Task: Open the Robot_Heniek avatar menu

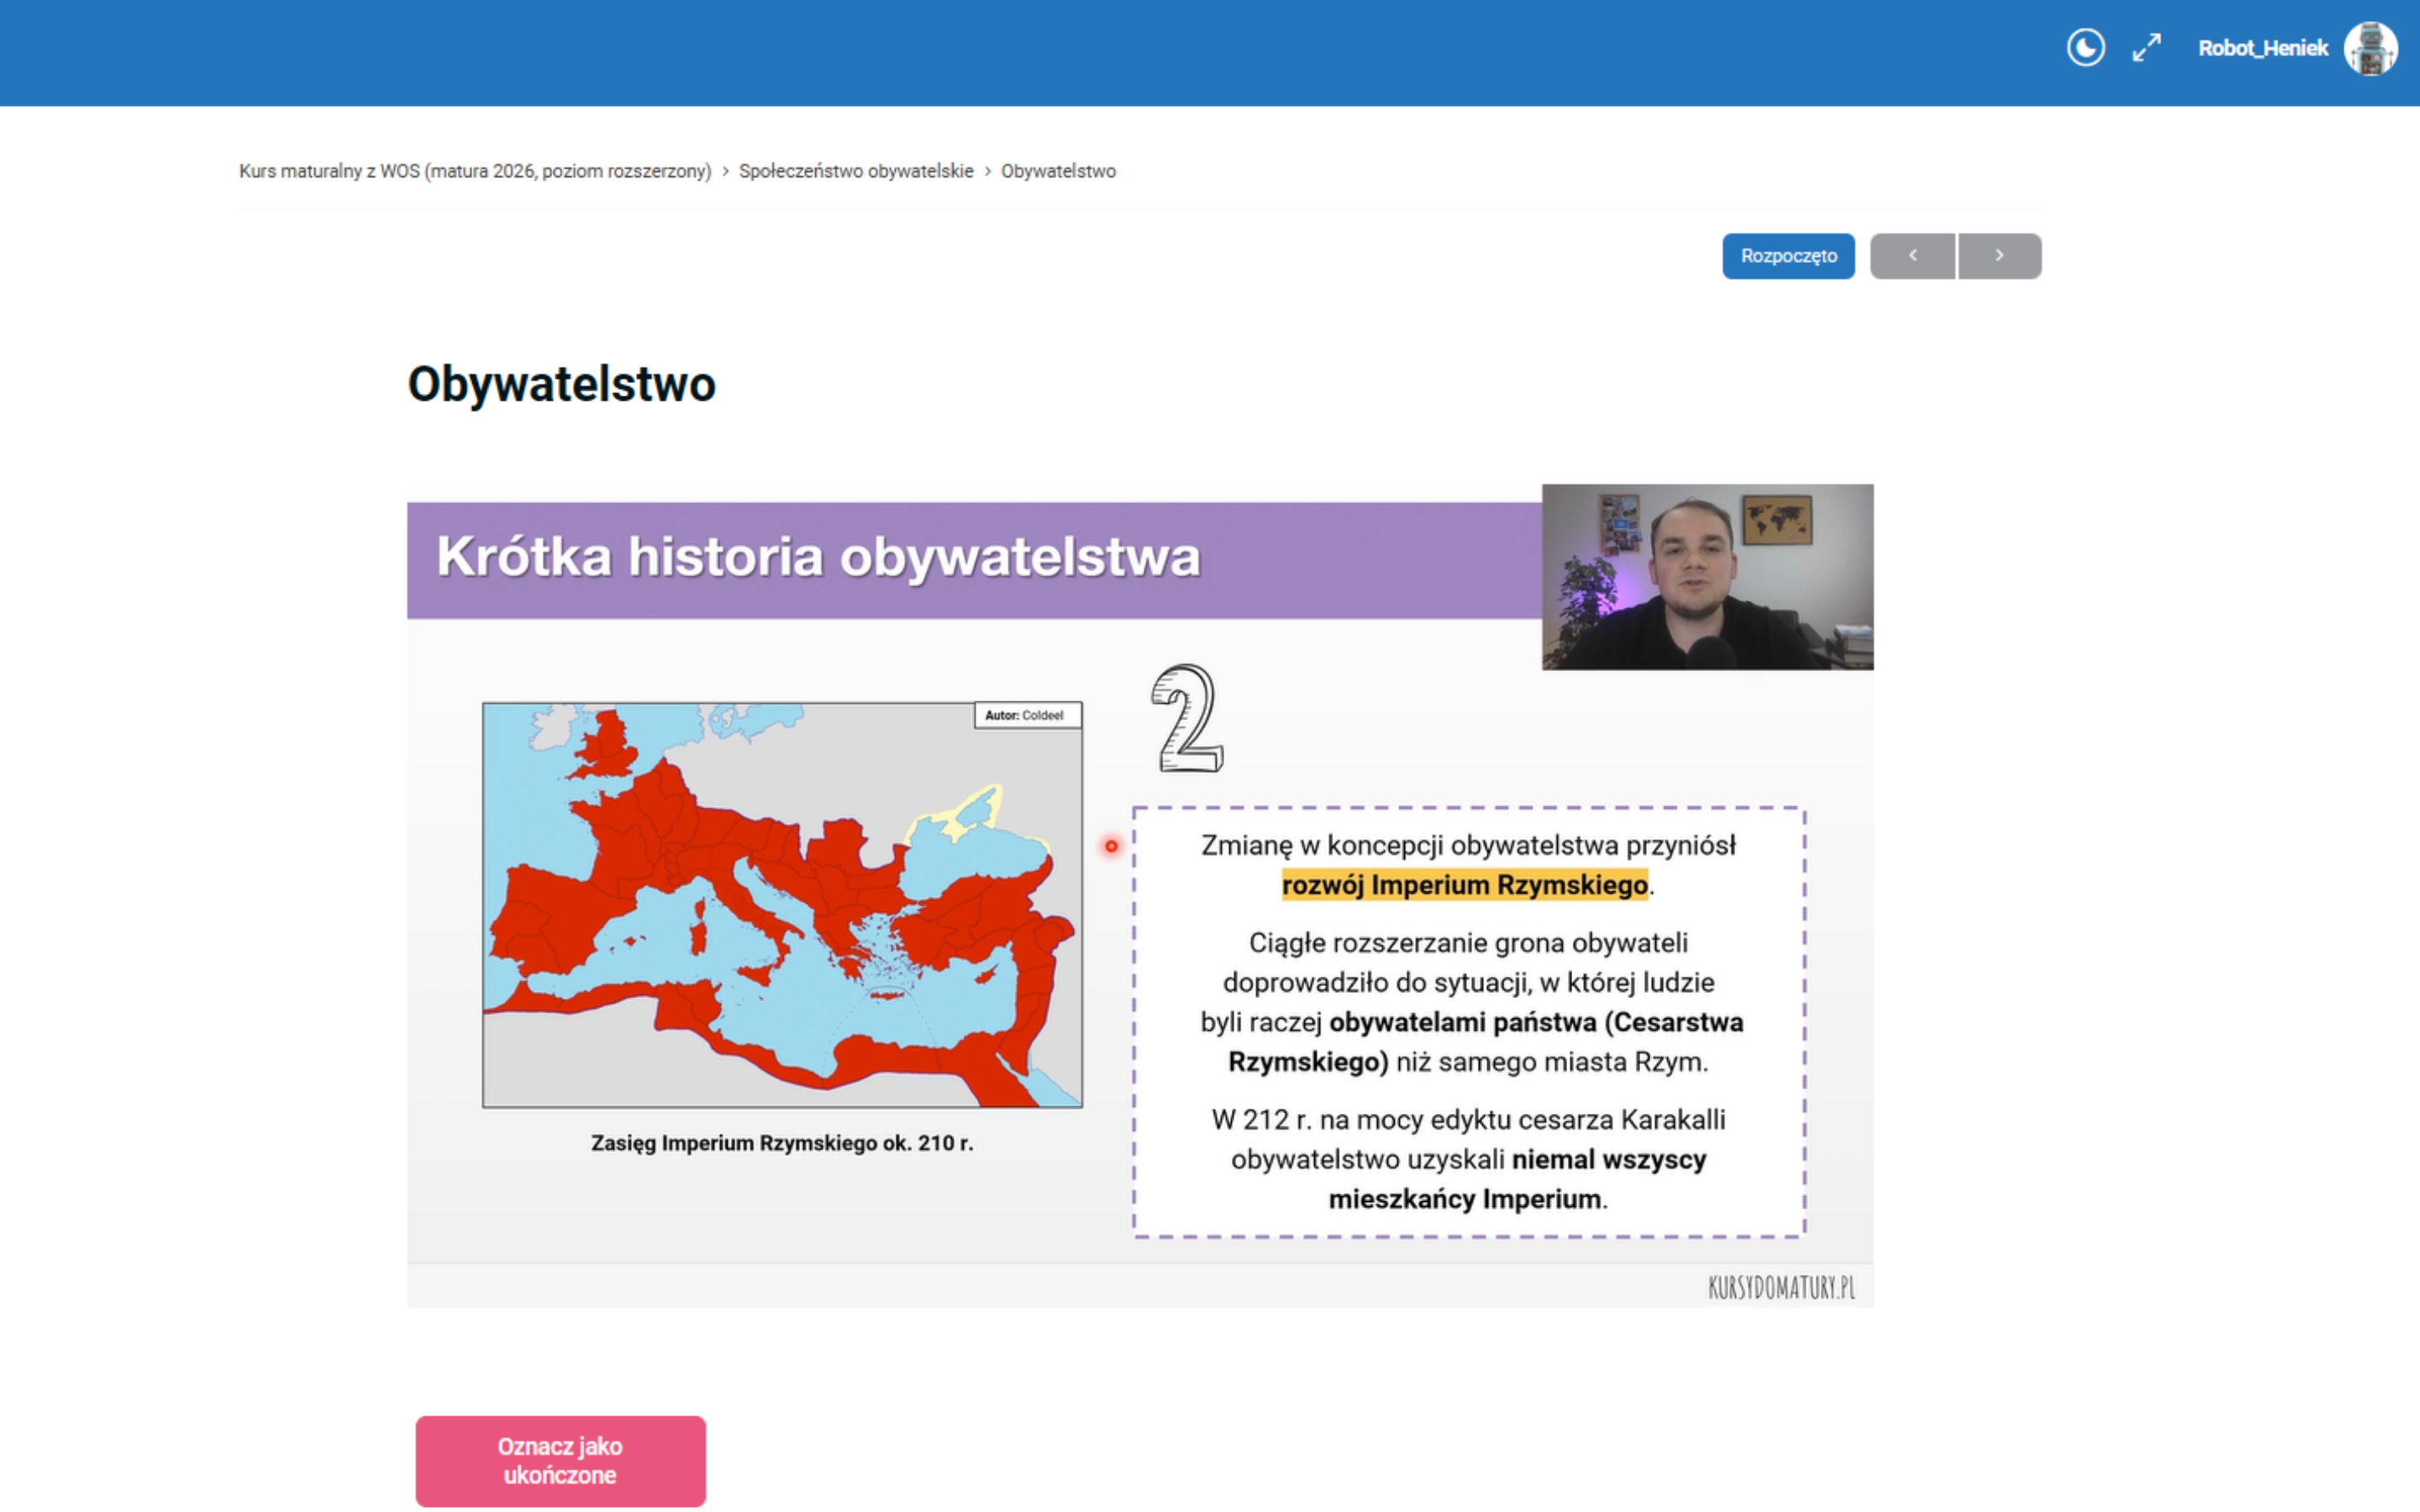Action: 2370,48
